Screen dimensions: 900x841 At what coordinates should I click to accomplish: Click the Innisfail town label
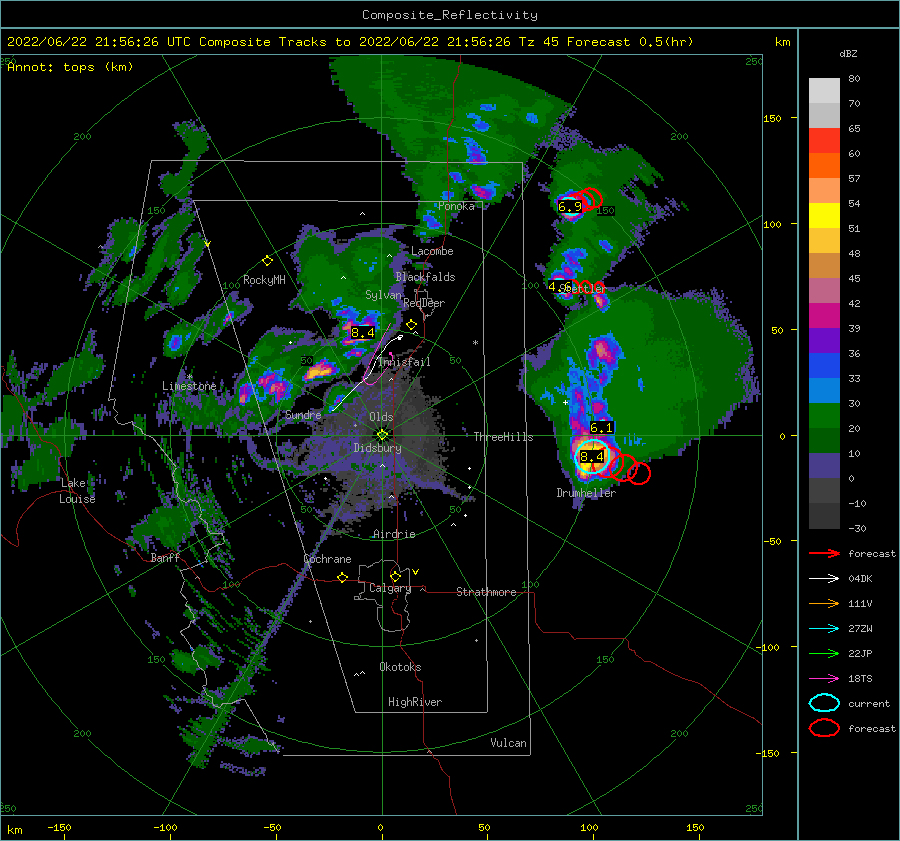(405, 362)
